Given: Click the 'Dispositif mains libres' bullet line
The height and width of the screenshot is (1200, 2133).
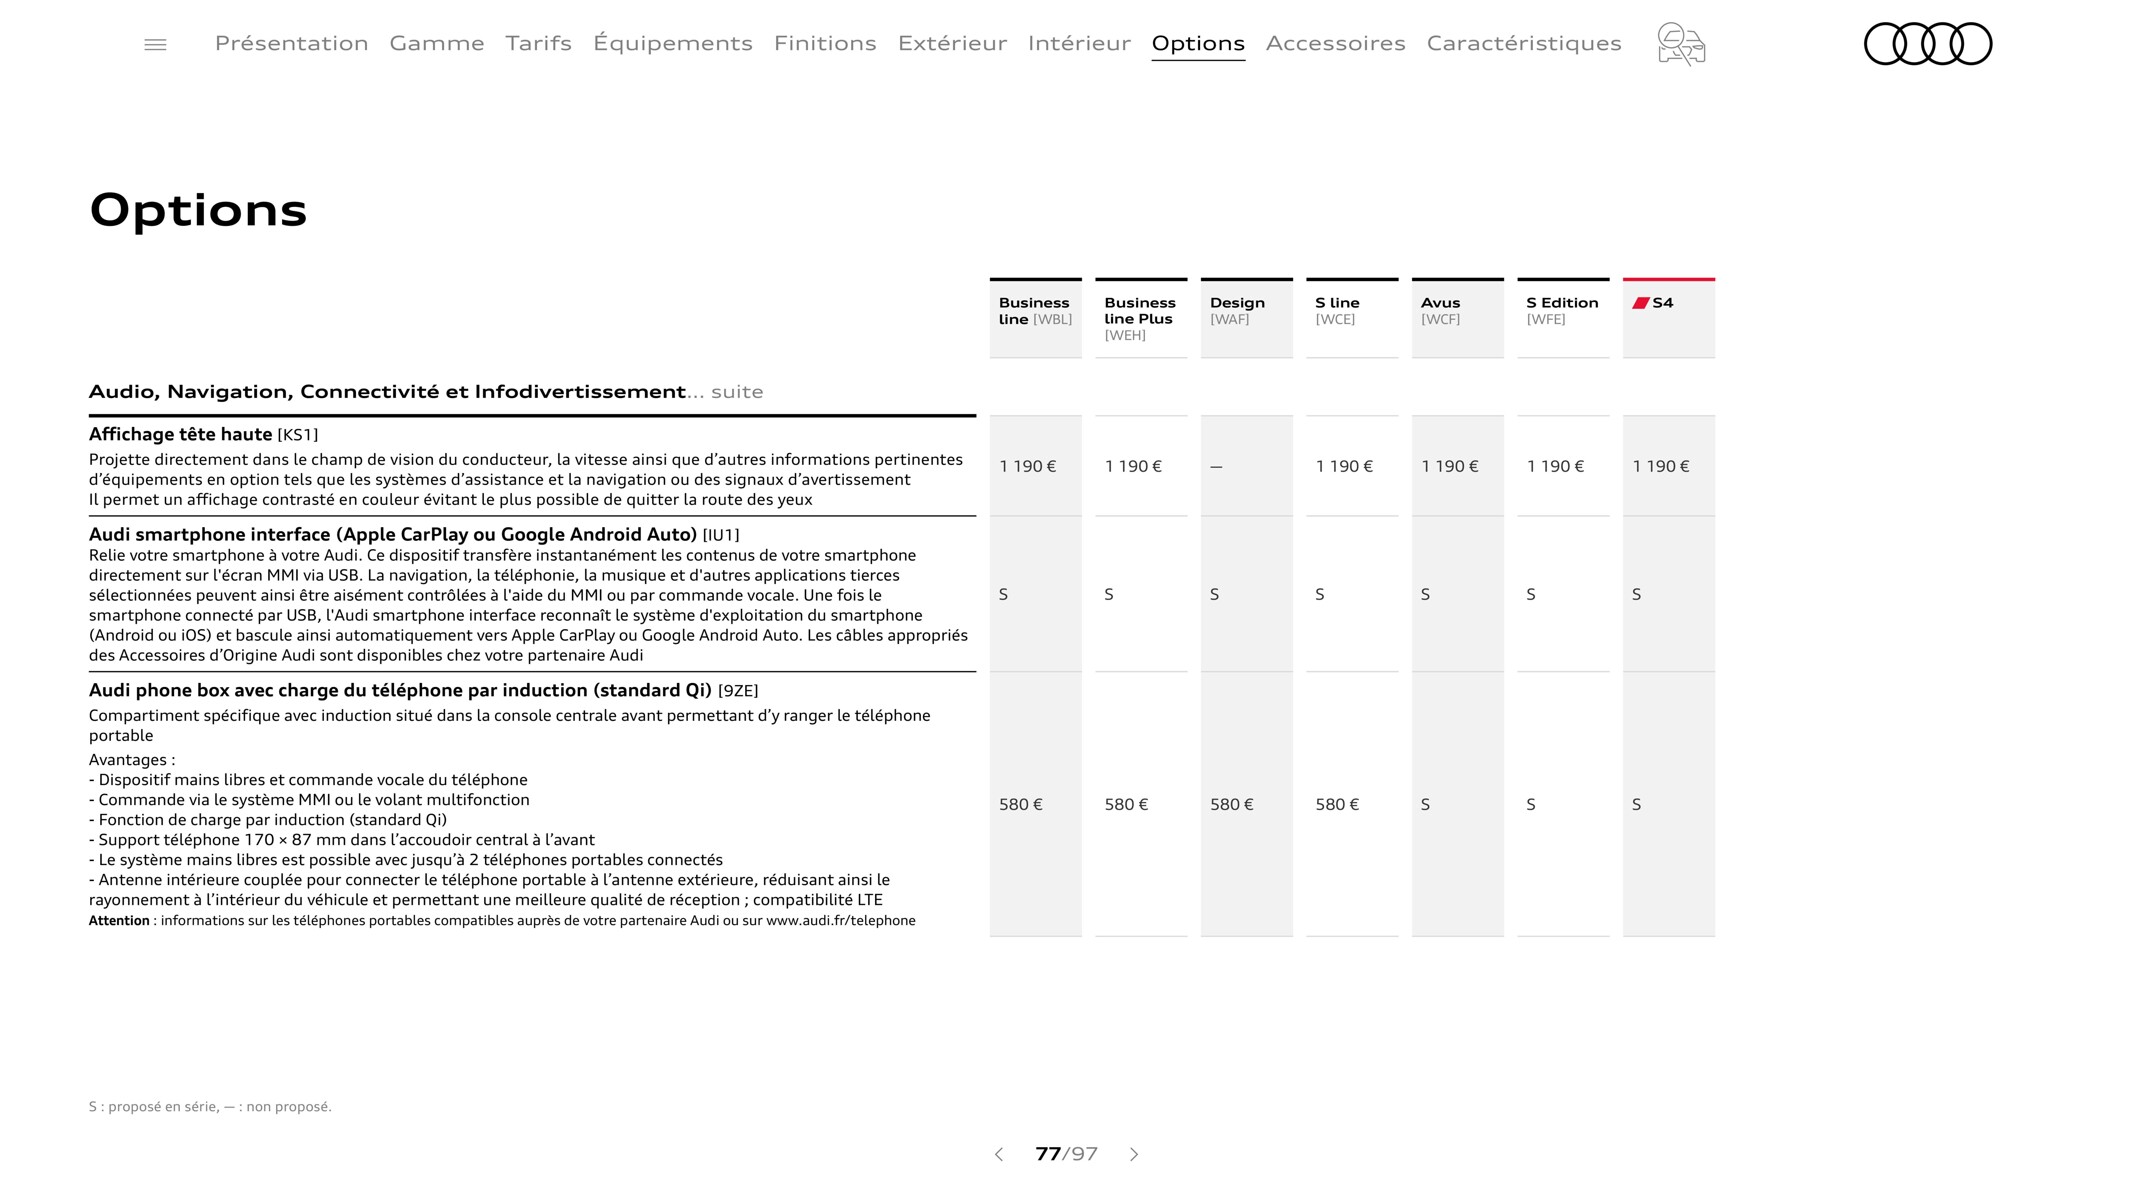Looking at the screenshot, I should tap(308, 780).
